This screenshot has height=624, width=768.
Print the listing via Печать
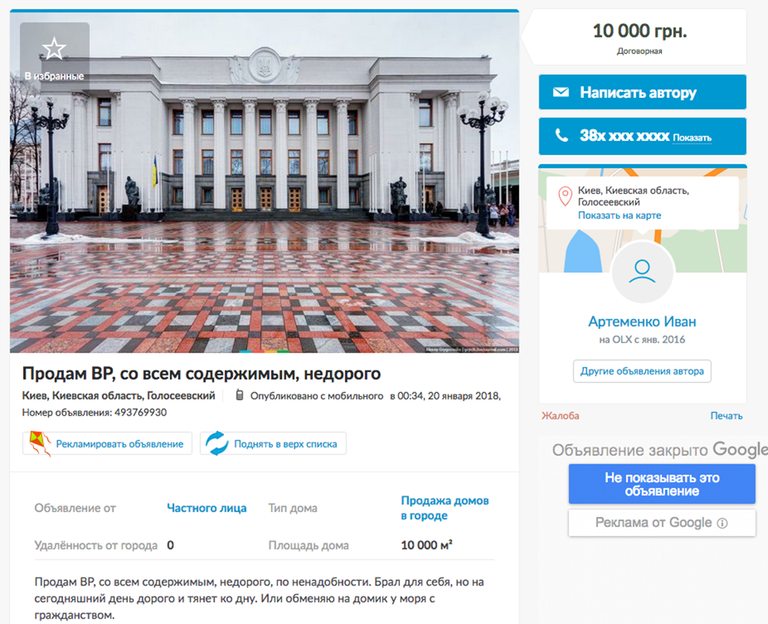[x=726, y=416]
